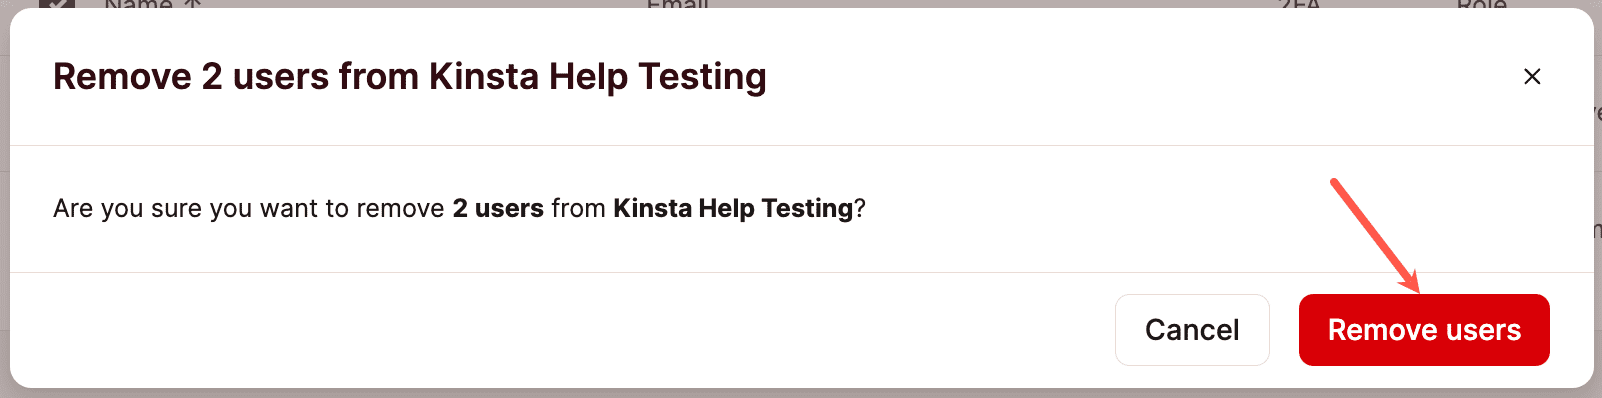Sort by the Name column header
The image size is (1602, 398).
(x=138, y=4)
